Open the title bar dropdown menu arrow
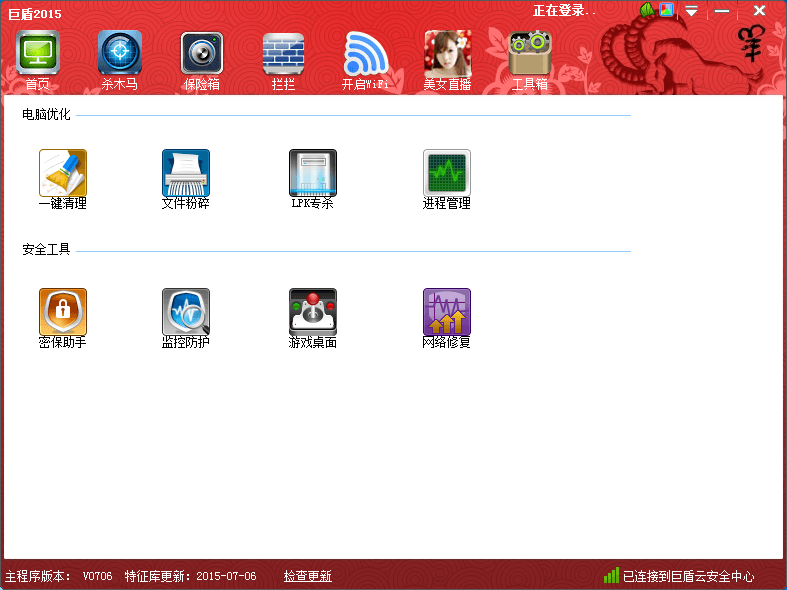Viewport: 787px width, 590px height. [x=692, y=11]
